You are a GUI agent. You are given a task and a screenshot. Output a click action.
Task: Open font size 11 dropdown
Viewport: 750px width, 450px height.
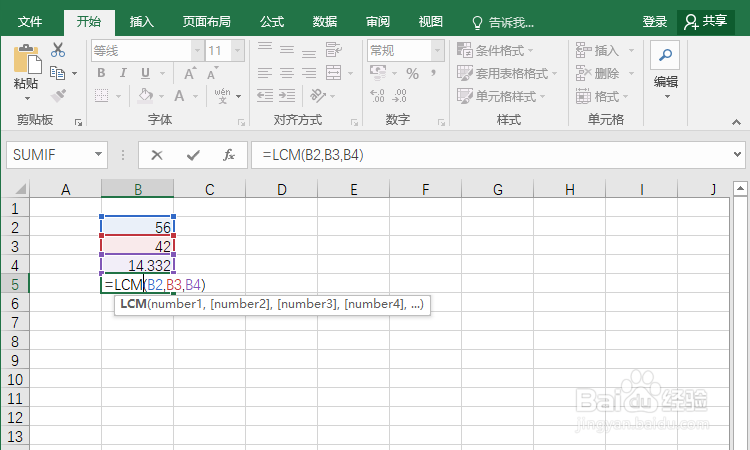tap(238, 51)
